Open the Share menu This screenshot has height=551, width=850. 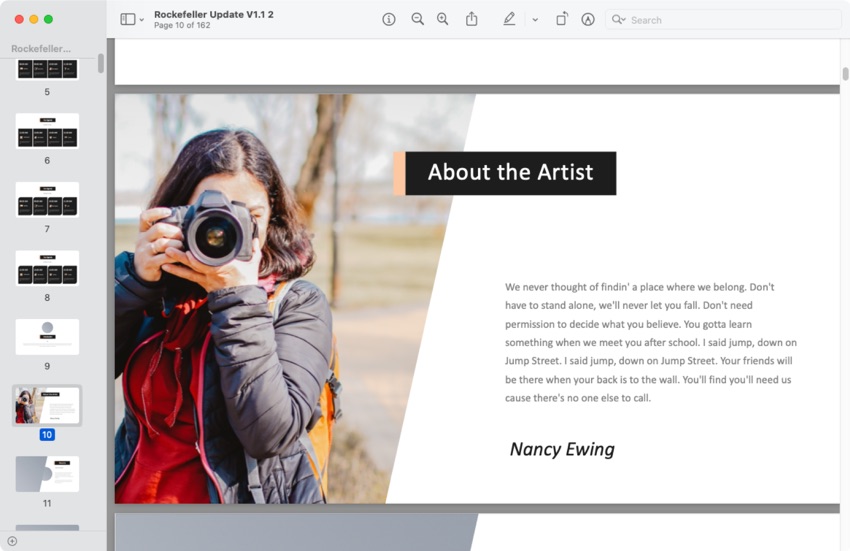pyautogui.click(x=472, y=19)
